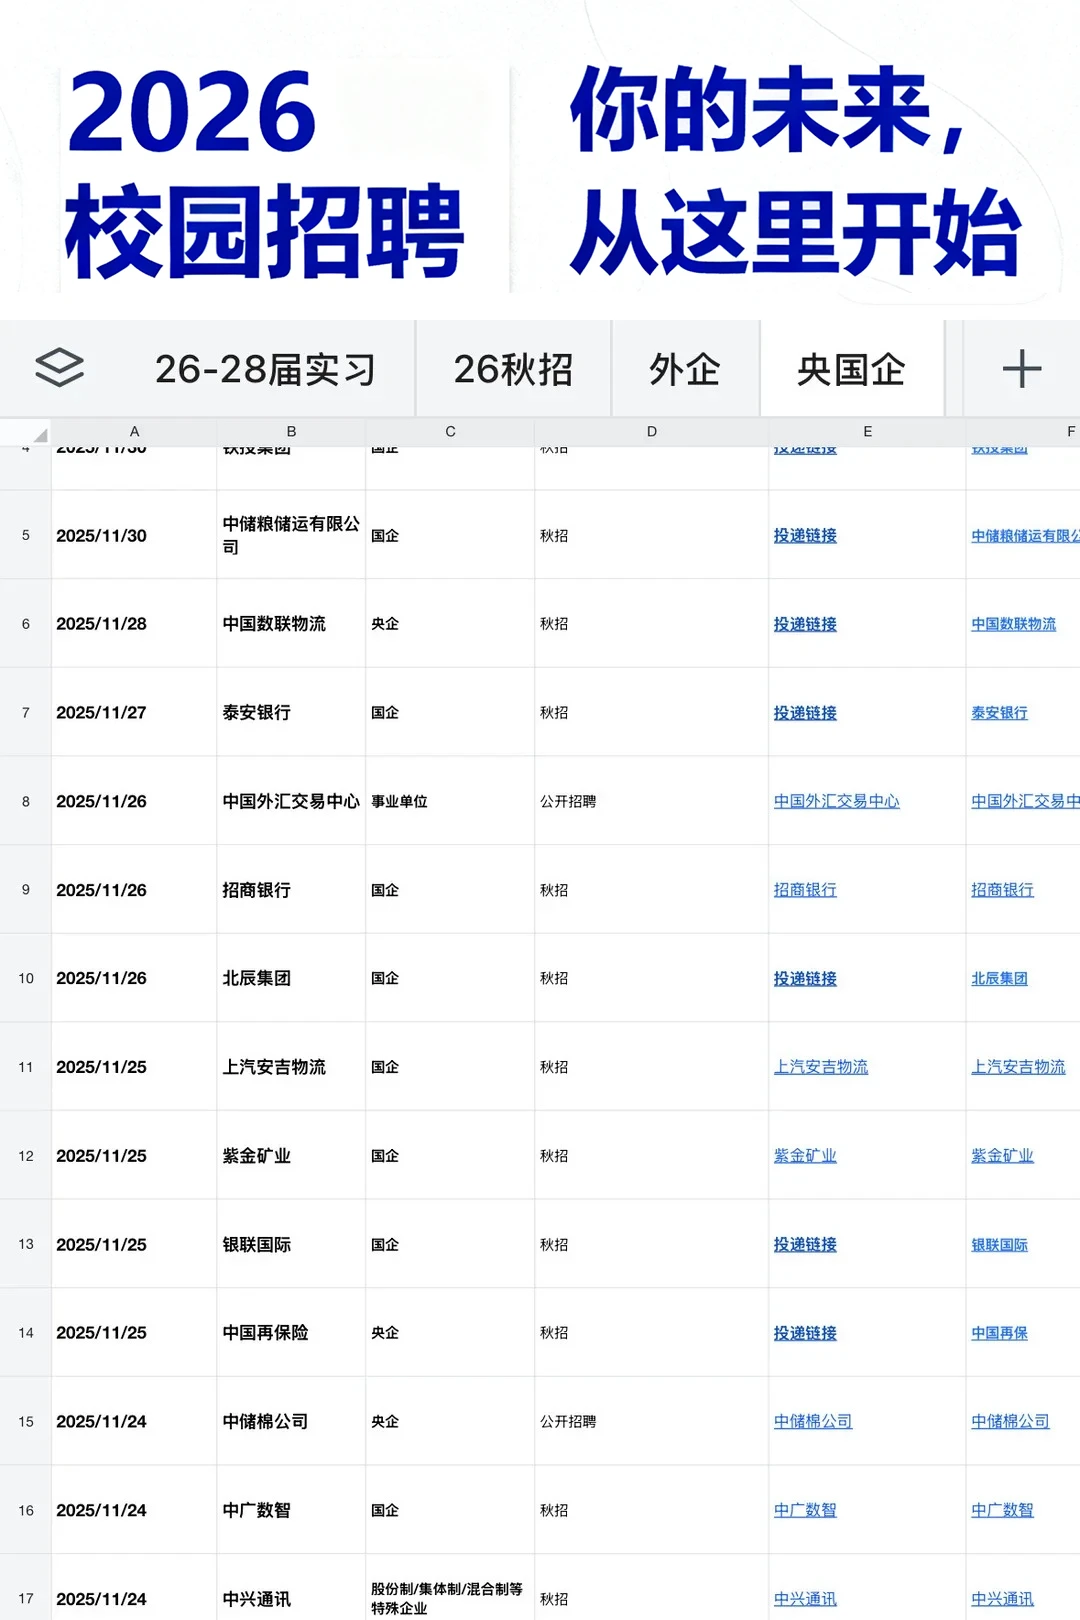The height and width of the screenshot is (1620, 1080).
Task: Select column D header
Action: 652,432
